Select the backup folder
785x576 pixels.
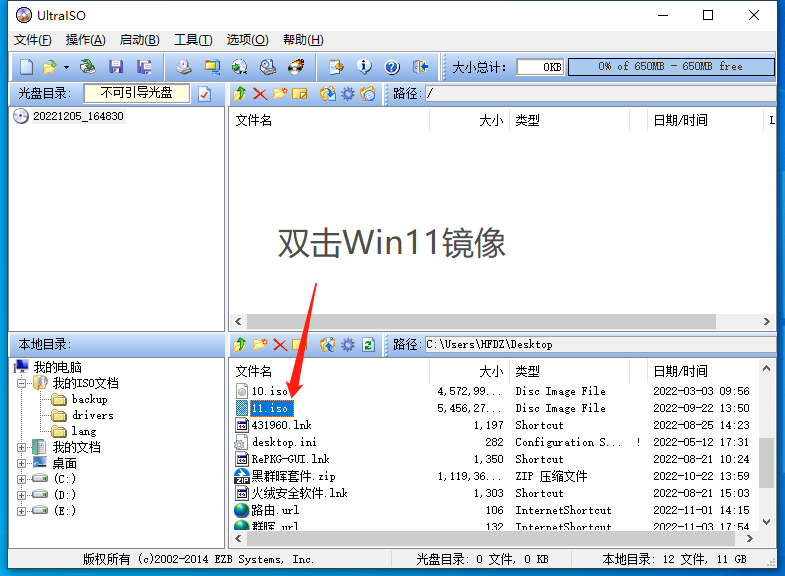(89, 399)
